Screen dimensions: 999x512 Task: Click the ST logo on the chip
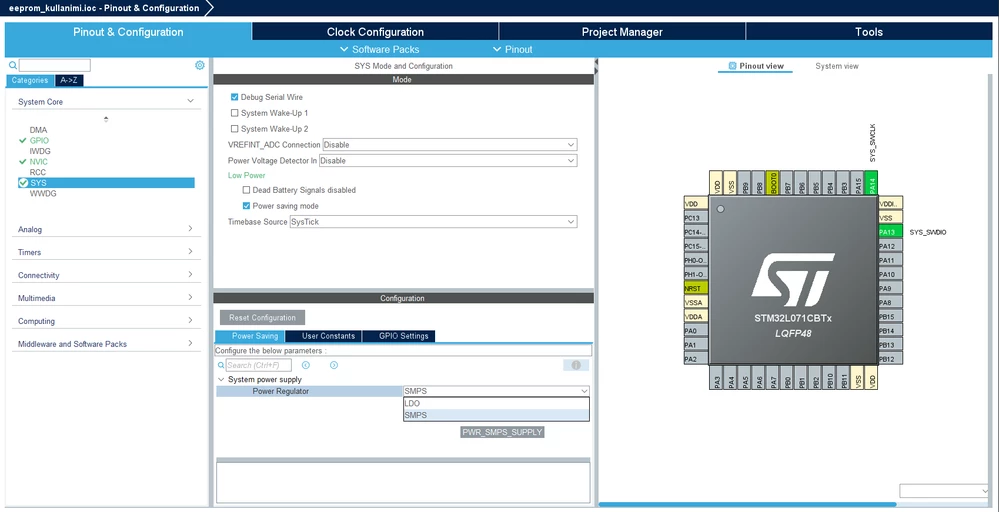click(x=792, y=279)
